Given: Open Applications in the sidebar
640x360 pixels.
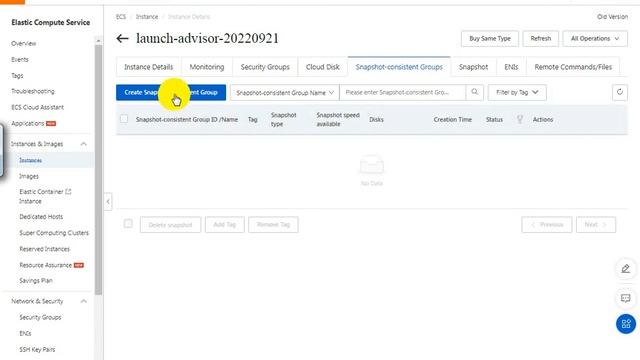Looking at the screenshot, I should (28, 123).
